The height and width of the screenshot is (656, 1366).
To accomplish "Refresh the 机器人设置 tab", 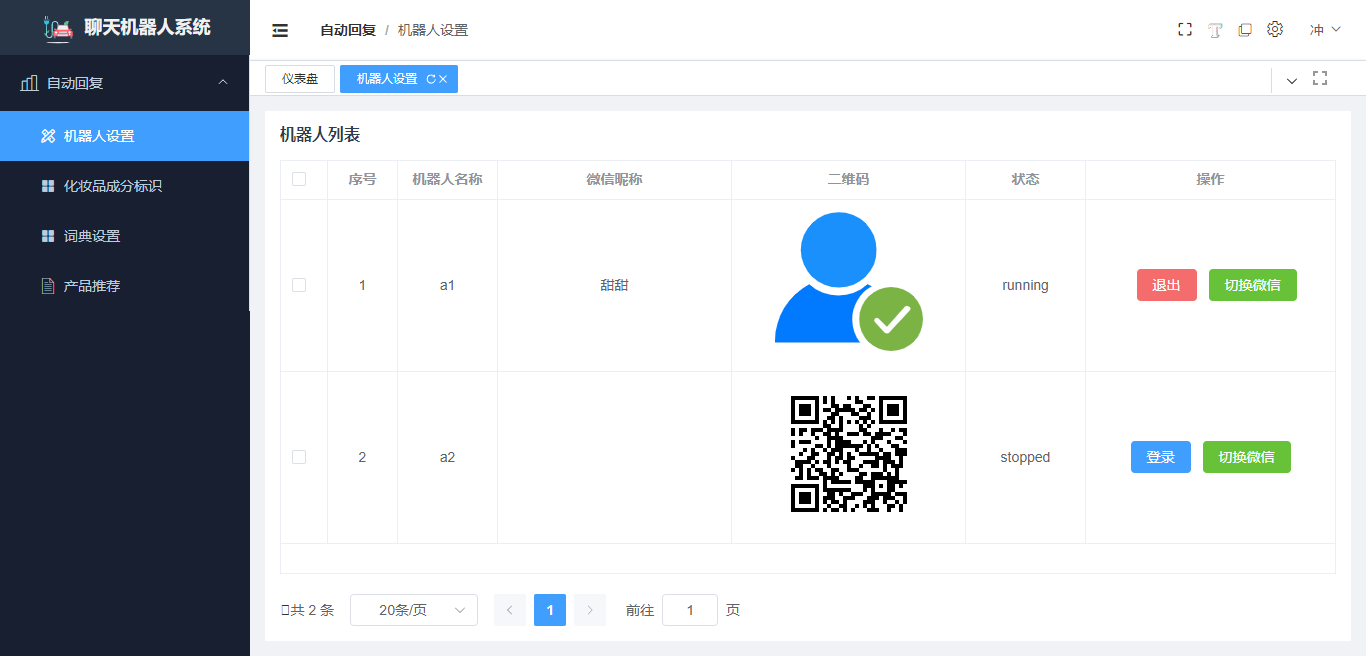I will tap(431, 79).
